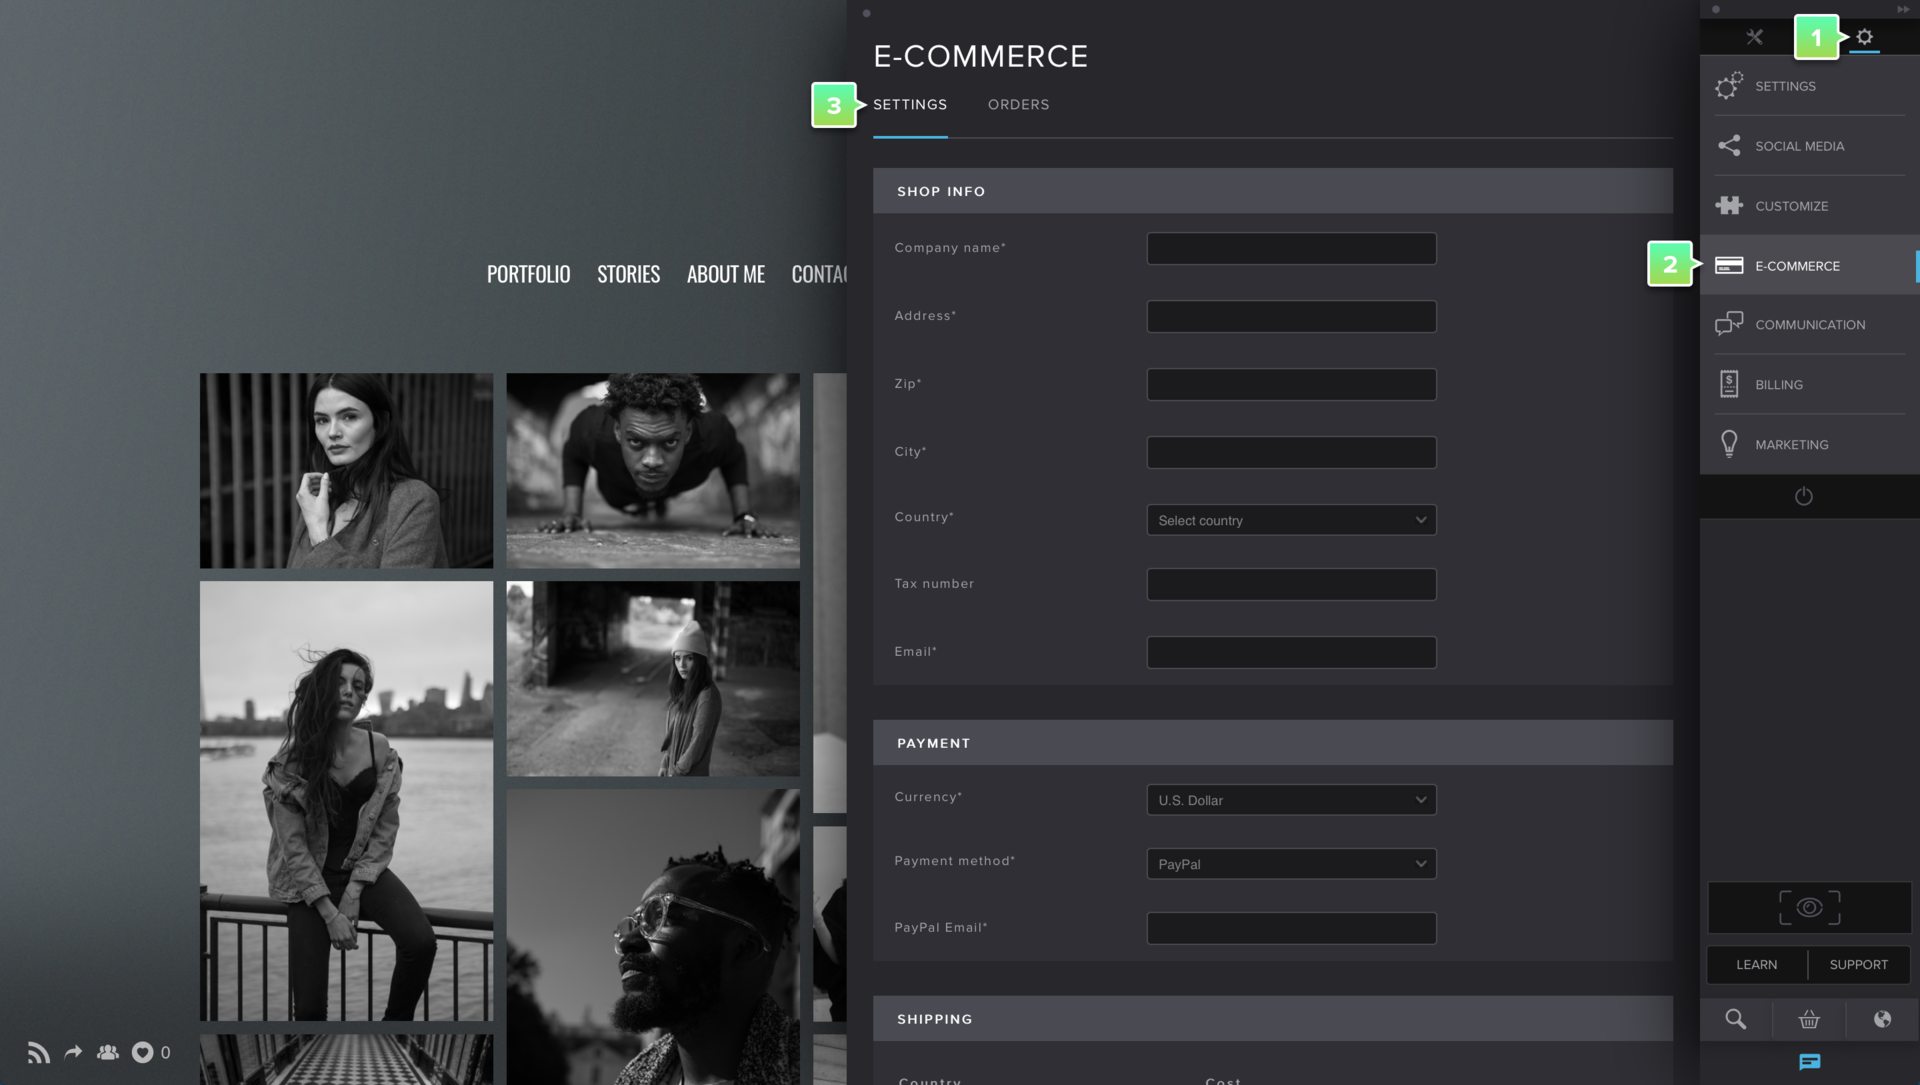1920x1085 pixels.
Task: Switch to the Settings tab
Action: click(x=910, y=104)
